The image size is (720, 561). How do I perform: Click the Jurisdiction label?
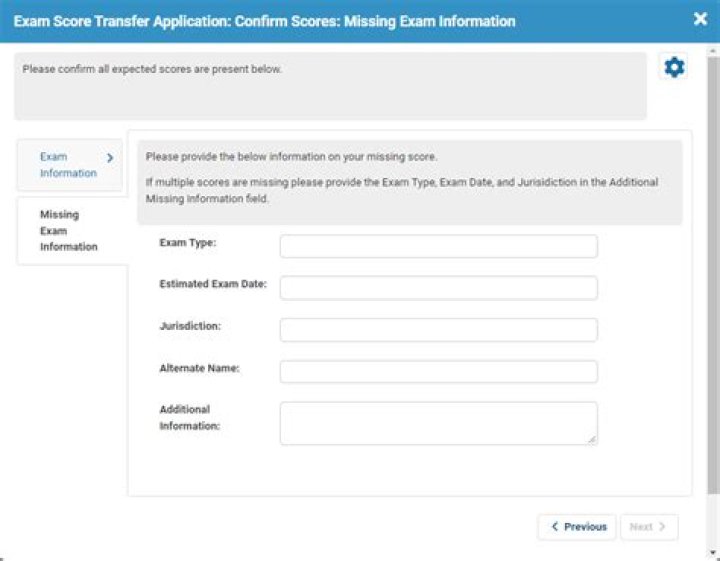190,327
